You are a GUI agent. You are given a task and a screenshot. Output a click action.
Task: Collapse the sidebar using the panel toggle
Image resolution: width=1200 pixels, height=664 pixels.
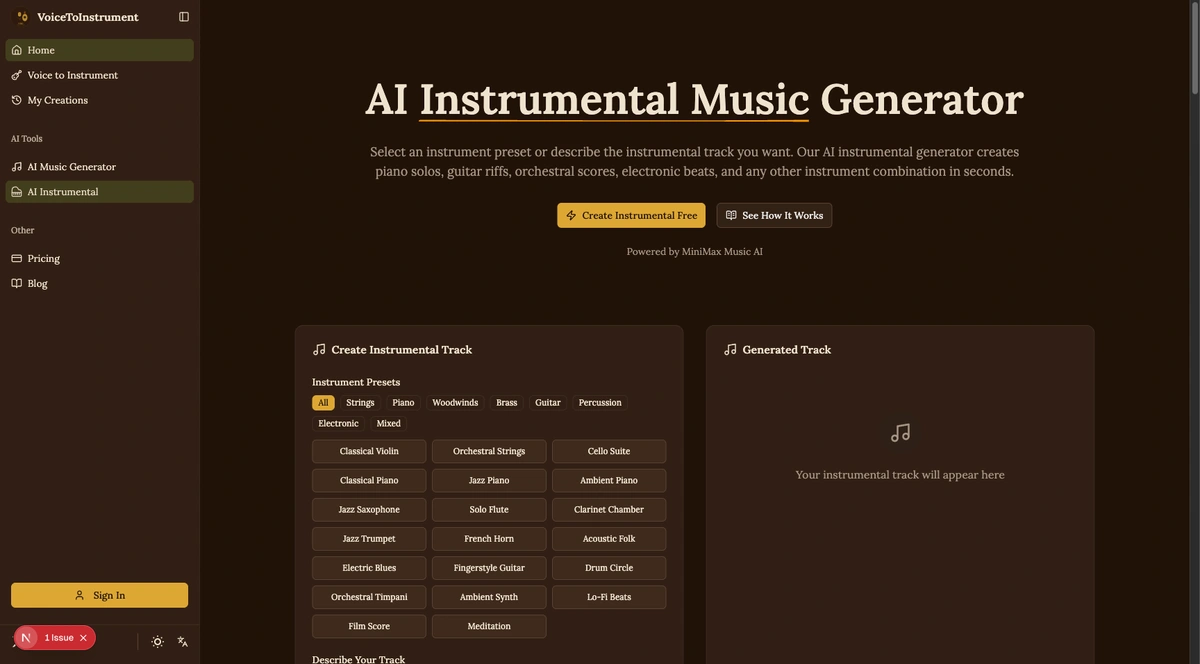(x=183, y=16)
